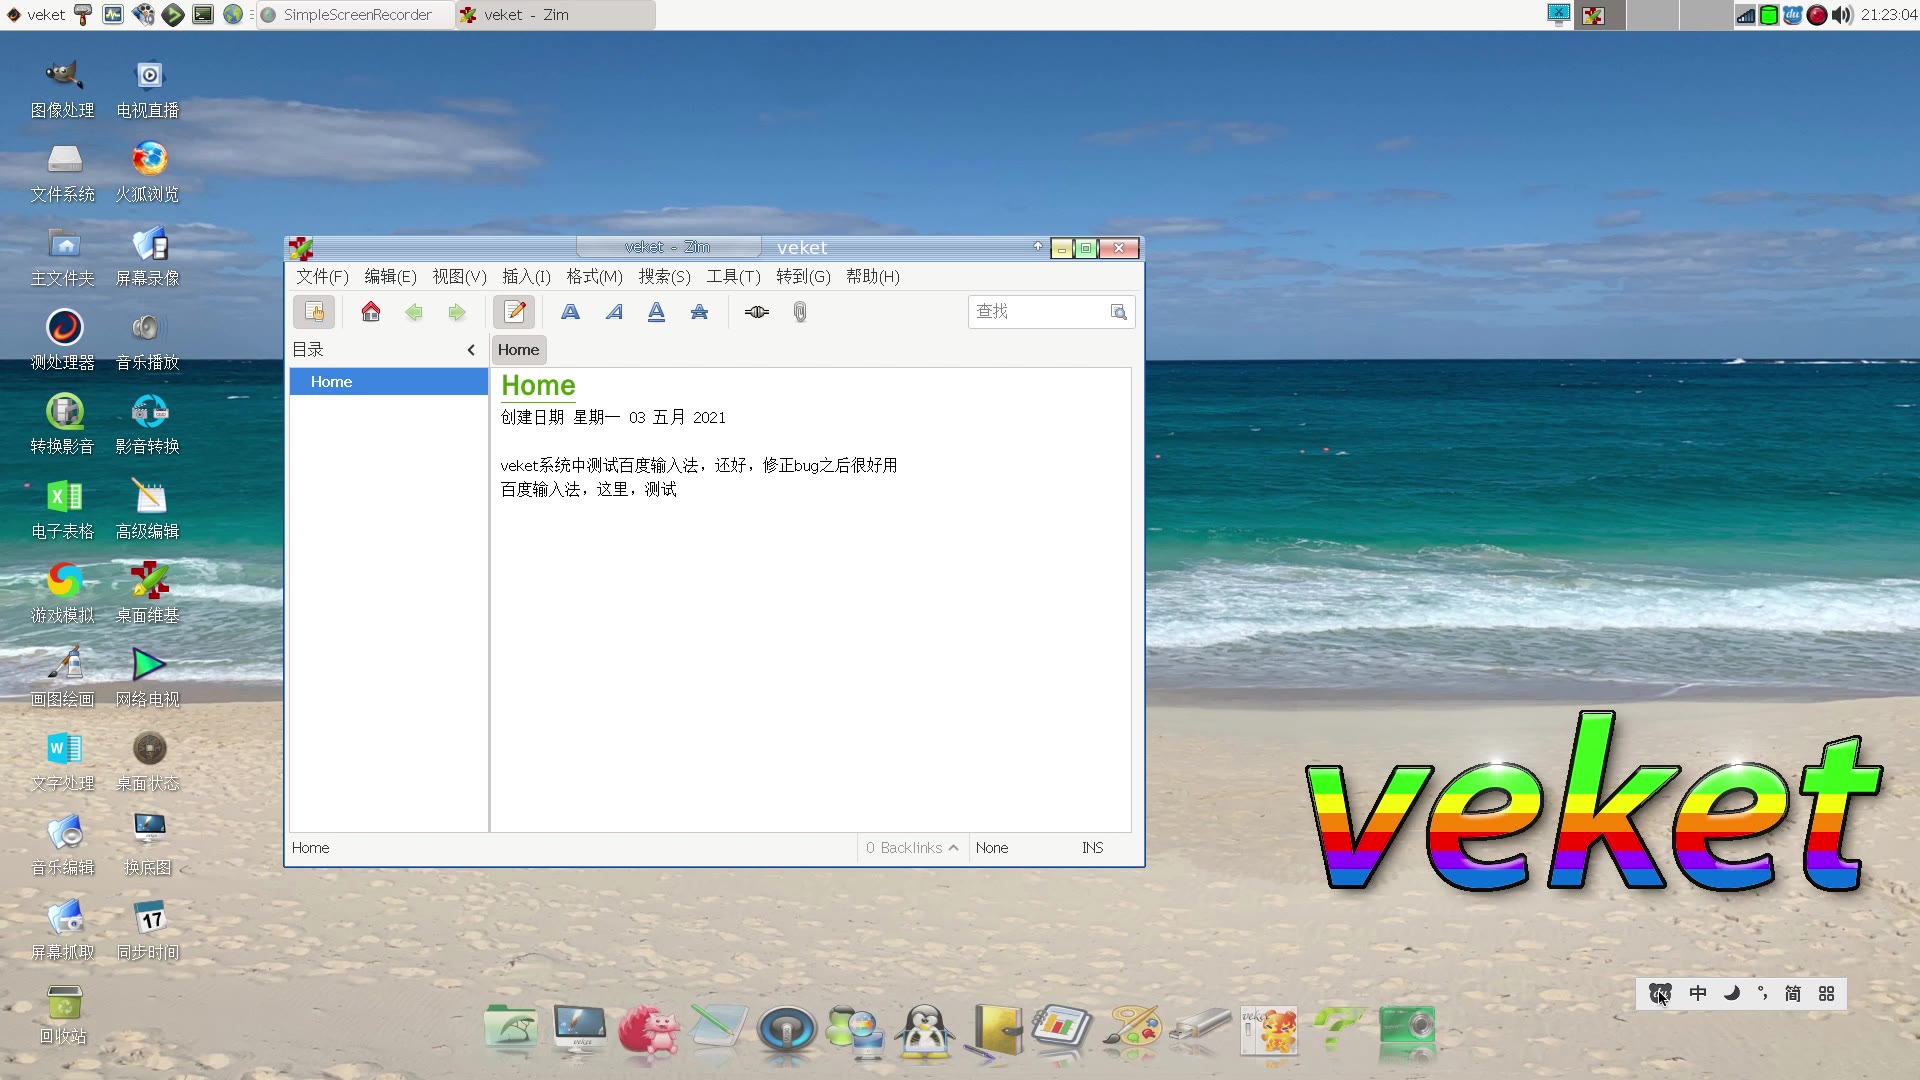Click the volume speaker icon in system tray
The height and width of the screenshot is (1080, 1920).
1842,15
